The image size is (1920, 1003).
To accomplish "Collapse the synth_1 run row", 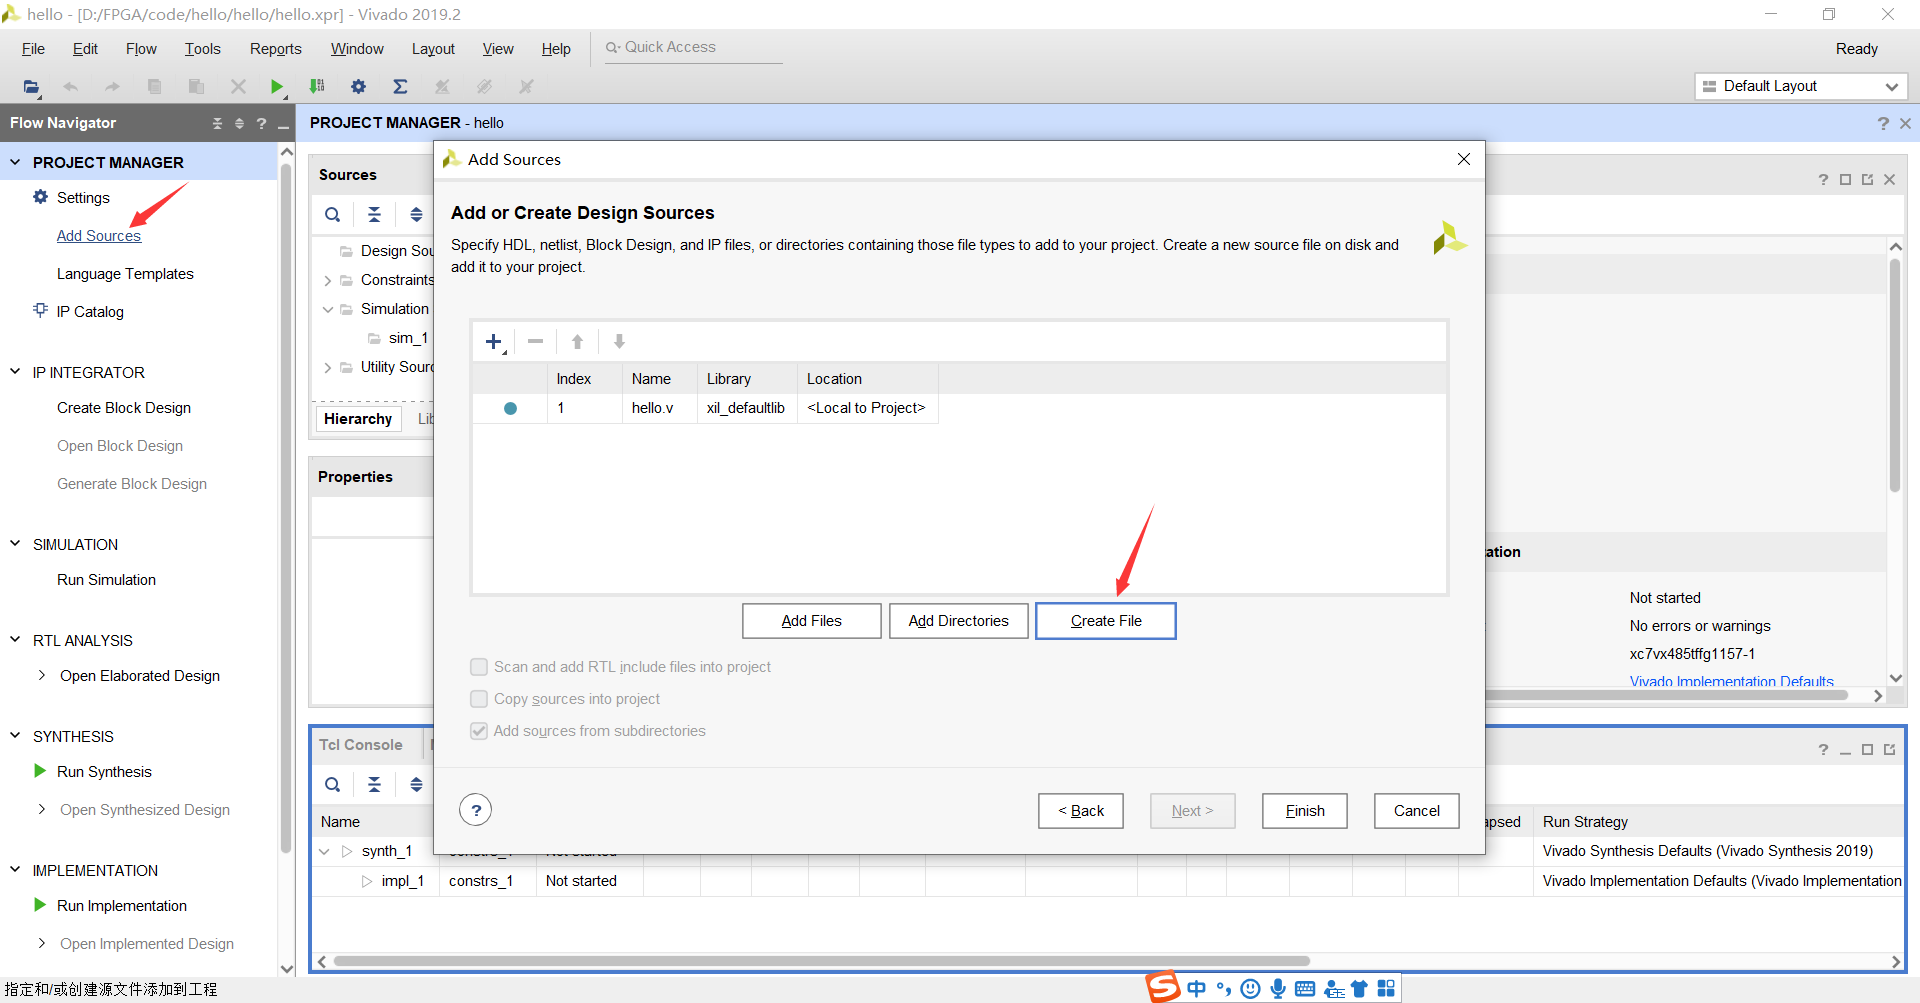I will pyautogui.click(x=324, y=851).
